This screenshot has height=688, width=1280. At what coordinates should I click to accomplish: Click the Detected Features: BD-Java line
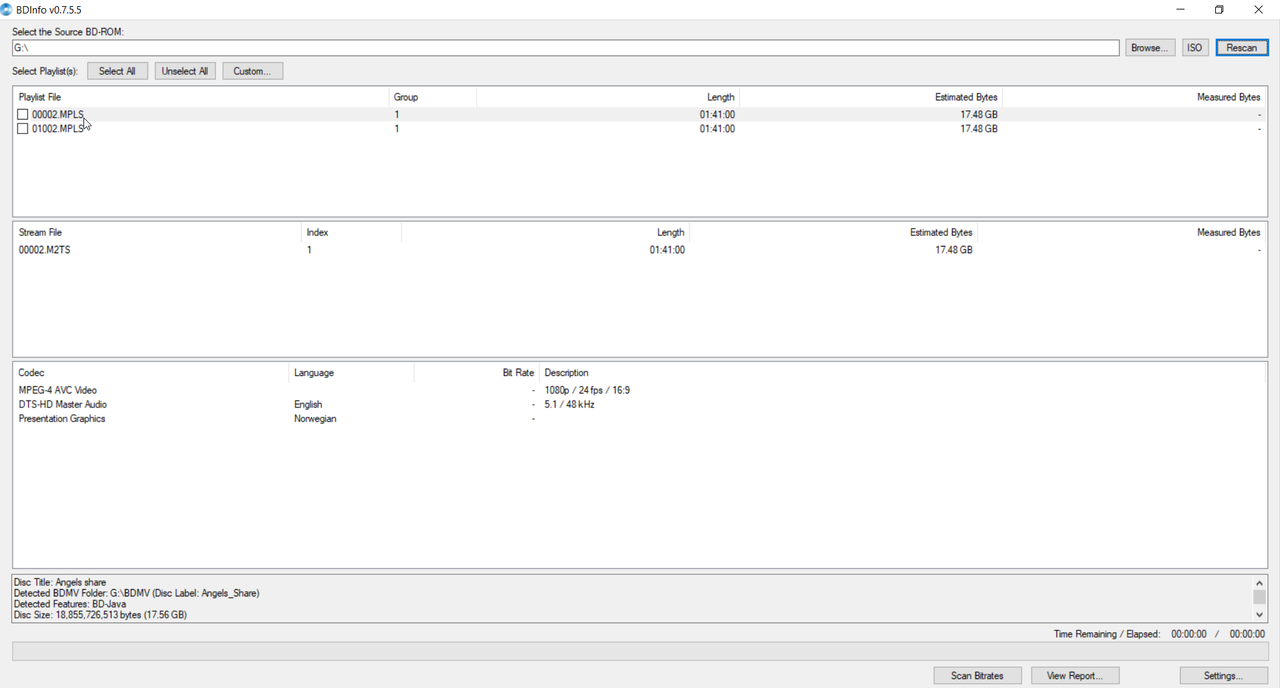pos(70,604)
